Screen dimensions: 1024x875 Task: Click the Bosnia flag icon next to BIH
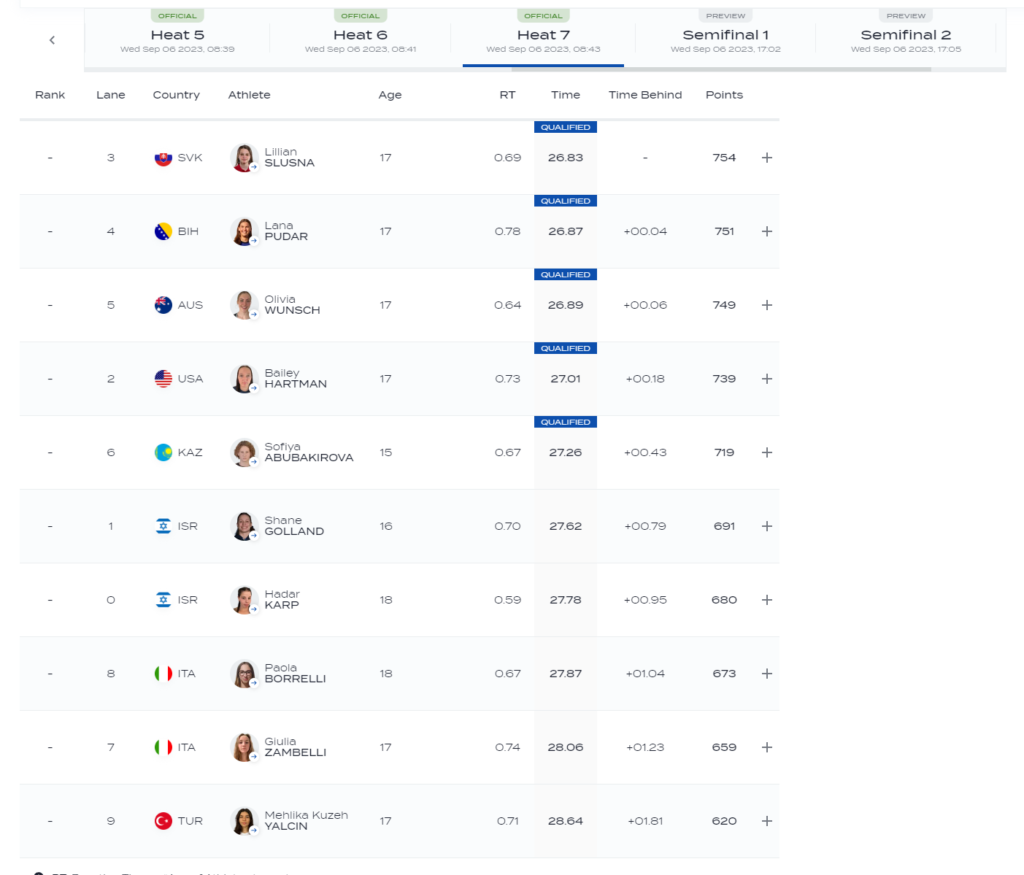163,232
